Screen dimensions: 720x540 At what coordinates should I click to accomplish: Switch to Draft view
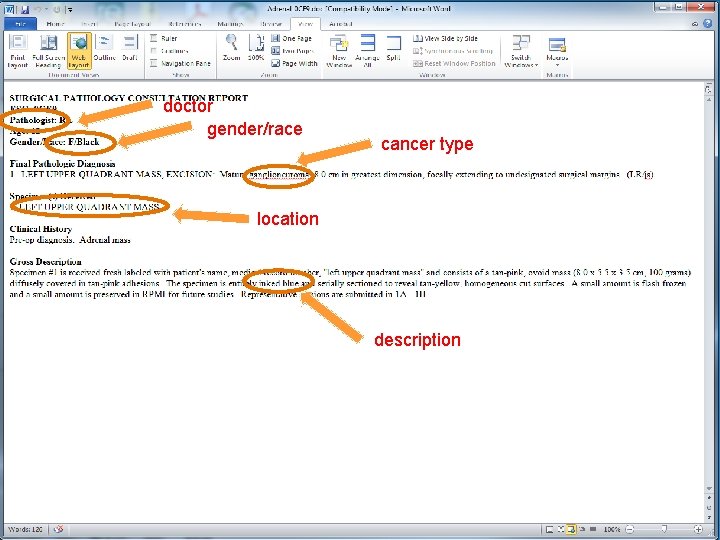129,48
